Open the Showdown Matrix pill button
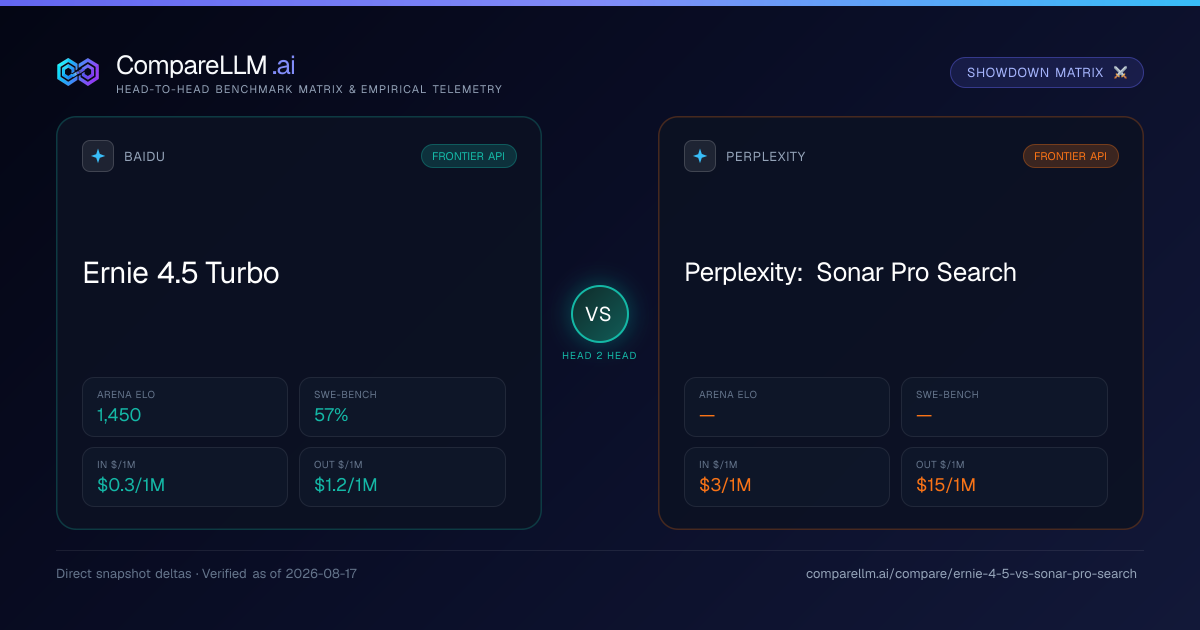Image resolution: width=1200 pixels, height=630 pixels. pos(1047,73)
